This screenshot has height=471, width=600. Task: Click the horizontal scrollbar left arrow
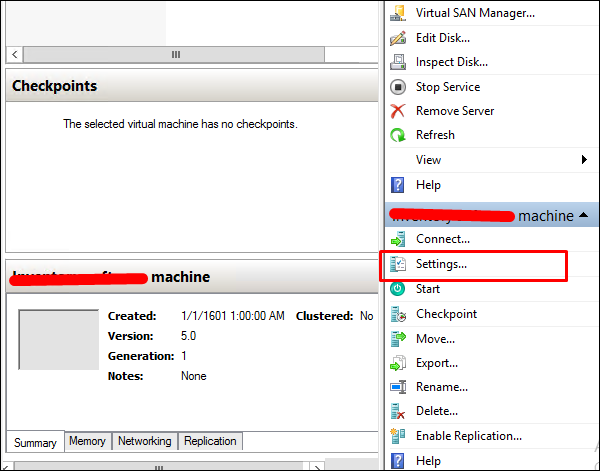(x=14, y=54)
